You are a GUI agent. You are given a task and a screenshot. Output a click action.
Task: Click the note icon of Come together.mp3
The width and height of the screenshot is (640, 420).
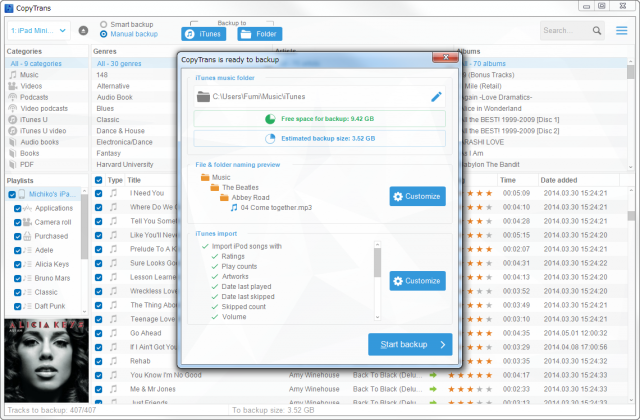pos(234,208)
